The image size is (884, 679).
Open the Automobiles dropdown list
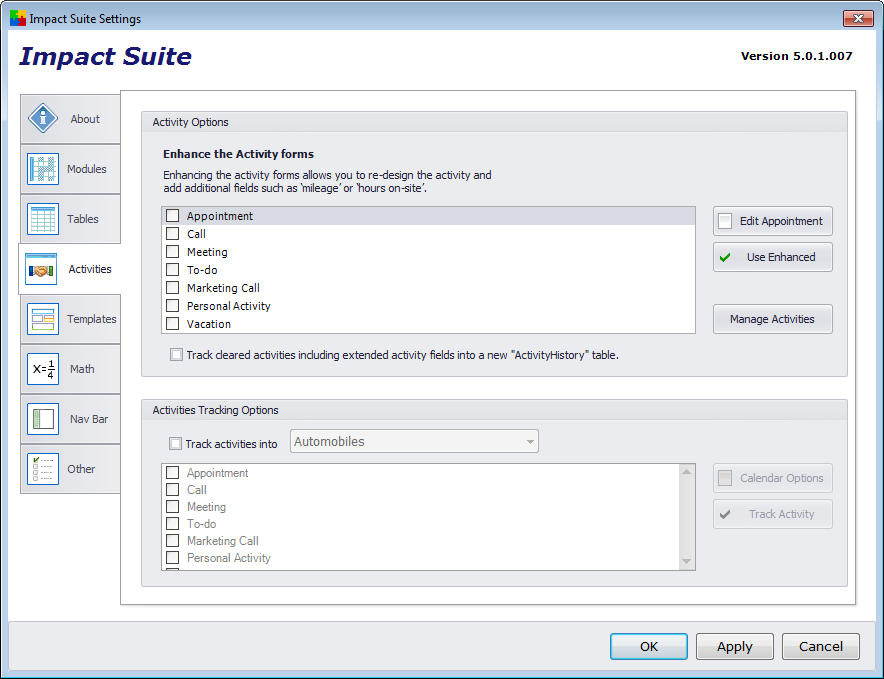click(x=414, y=441)
